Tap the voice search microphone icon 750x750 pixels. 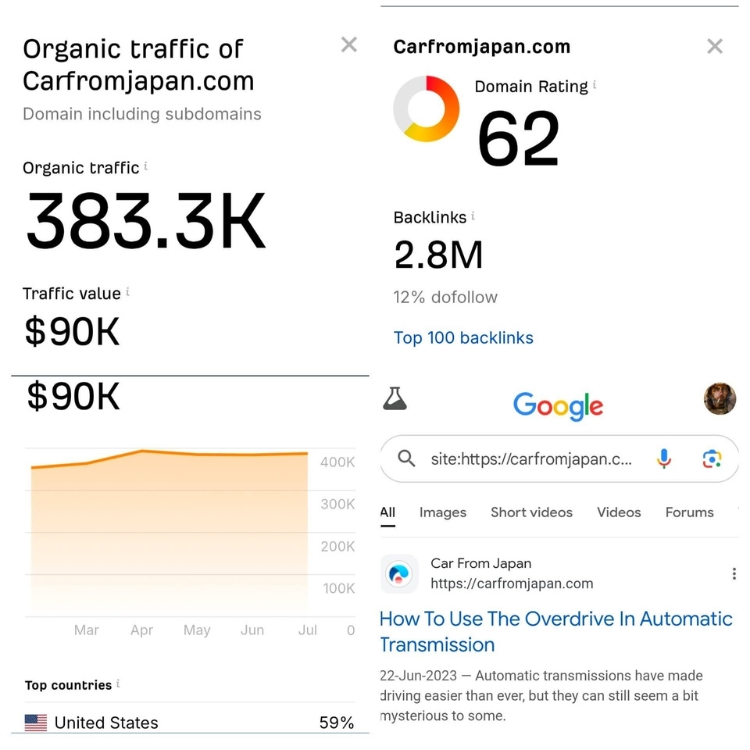tap(663, 459)
